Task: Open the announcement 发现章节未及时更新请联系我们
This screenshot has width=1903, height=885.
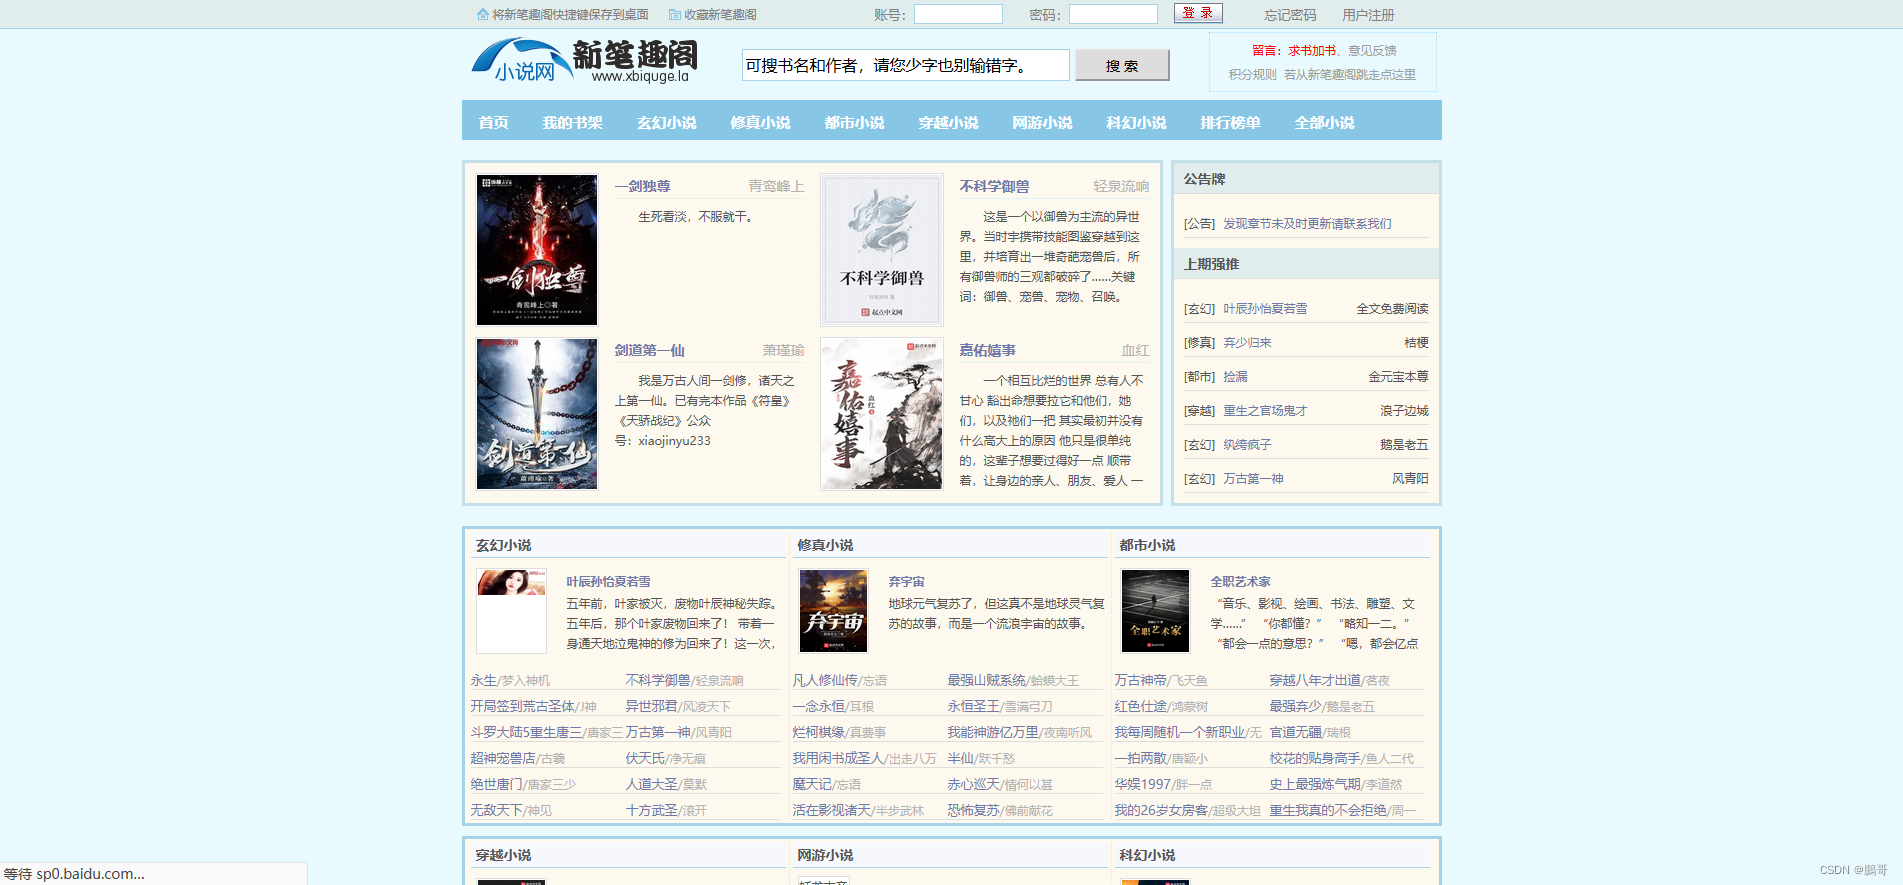Action: click(1307, 224)
